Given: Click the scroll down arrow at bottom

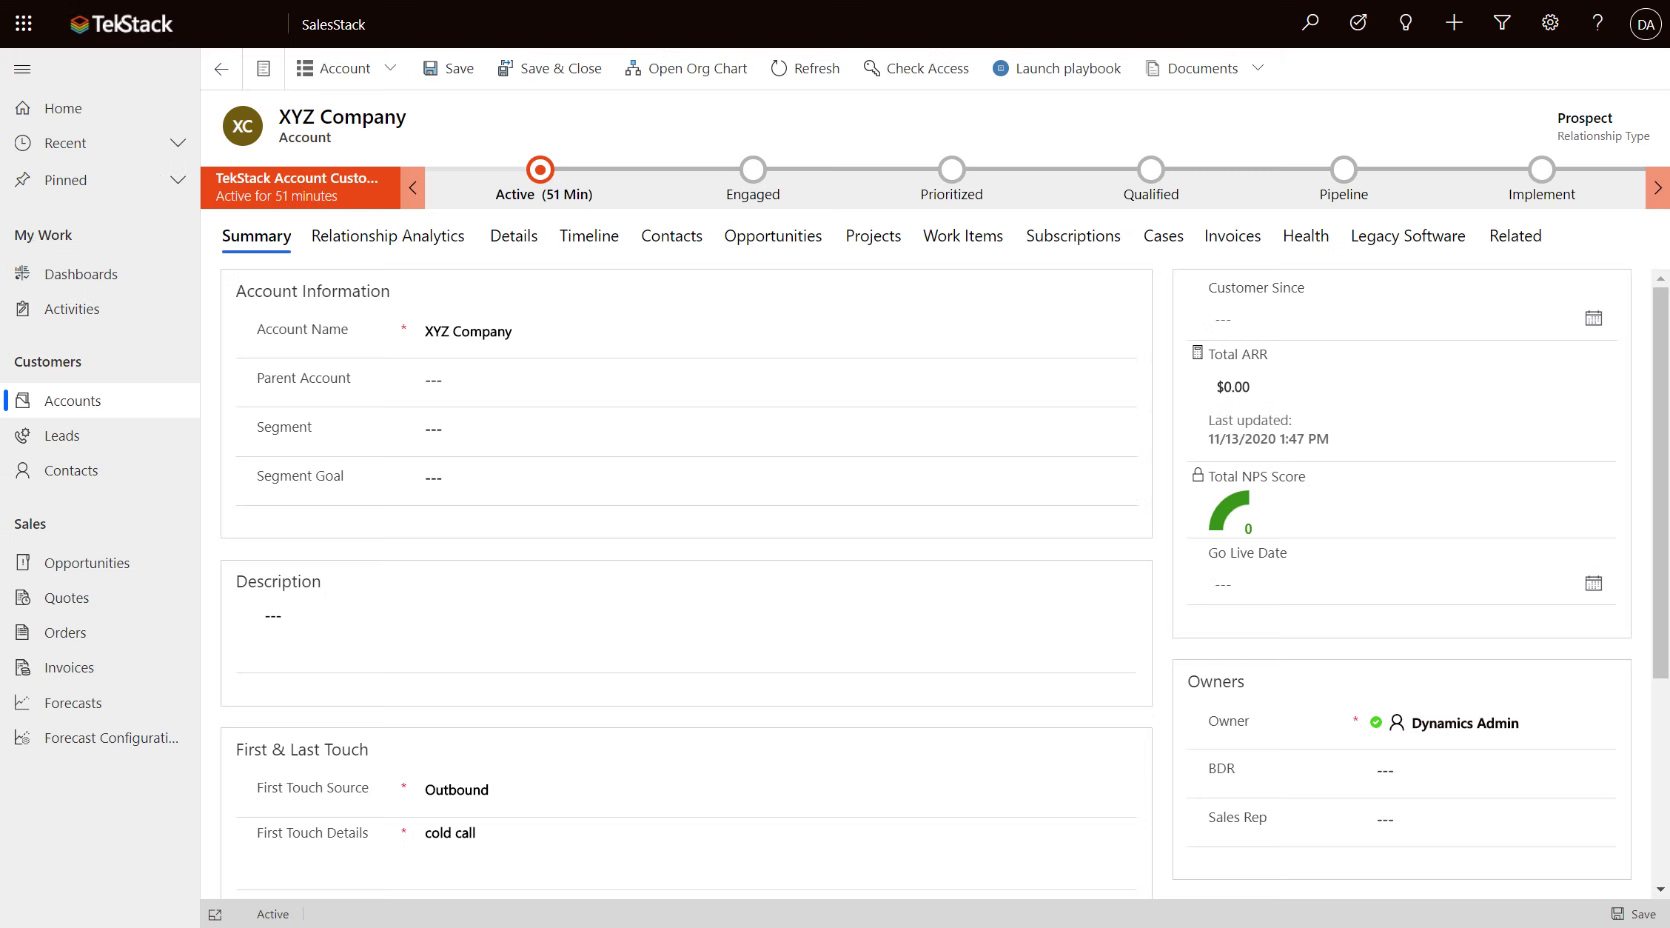Looking at the screenshot, I should 1661,889.
